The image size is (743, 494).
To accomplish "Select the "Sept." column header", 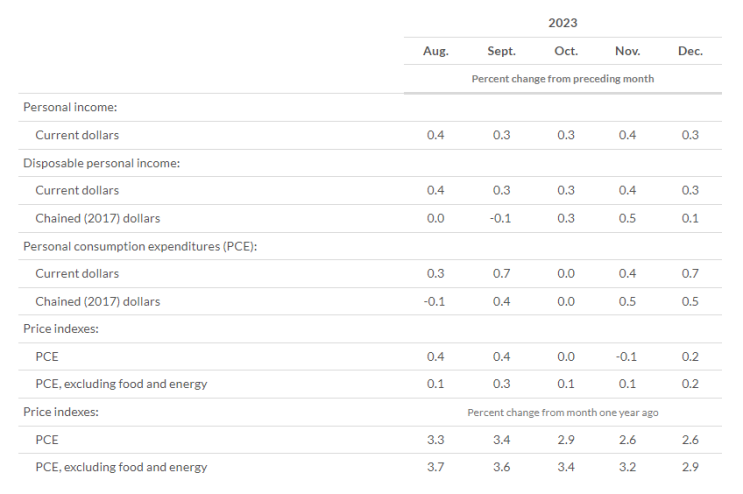I will (501, 51).
